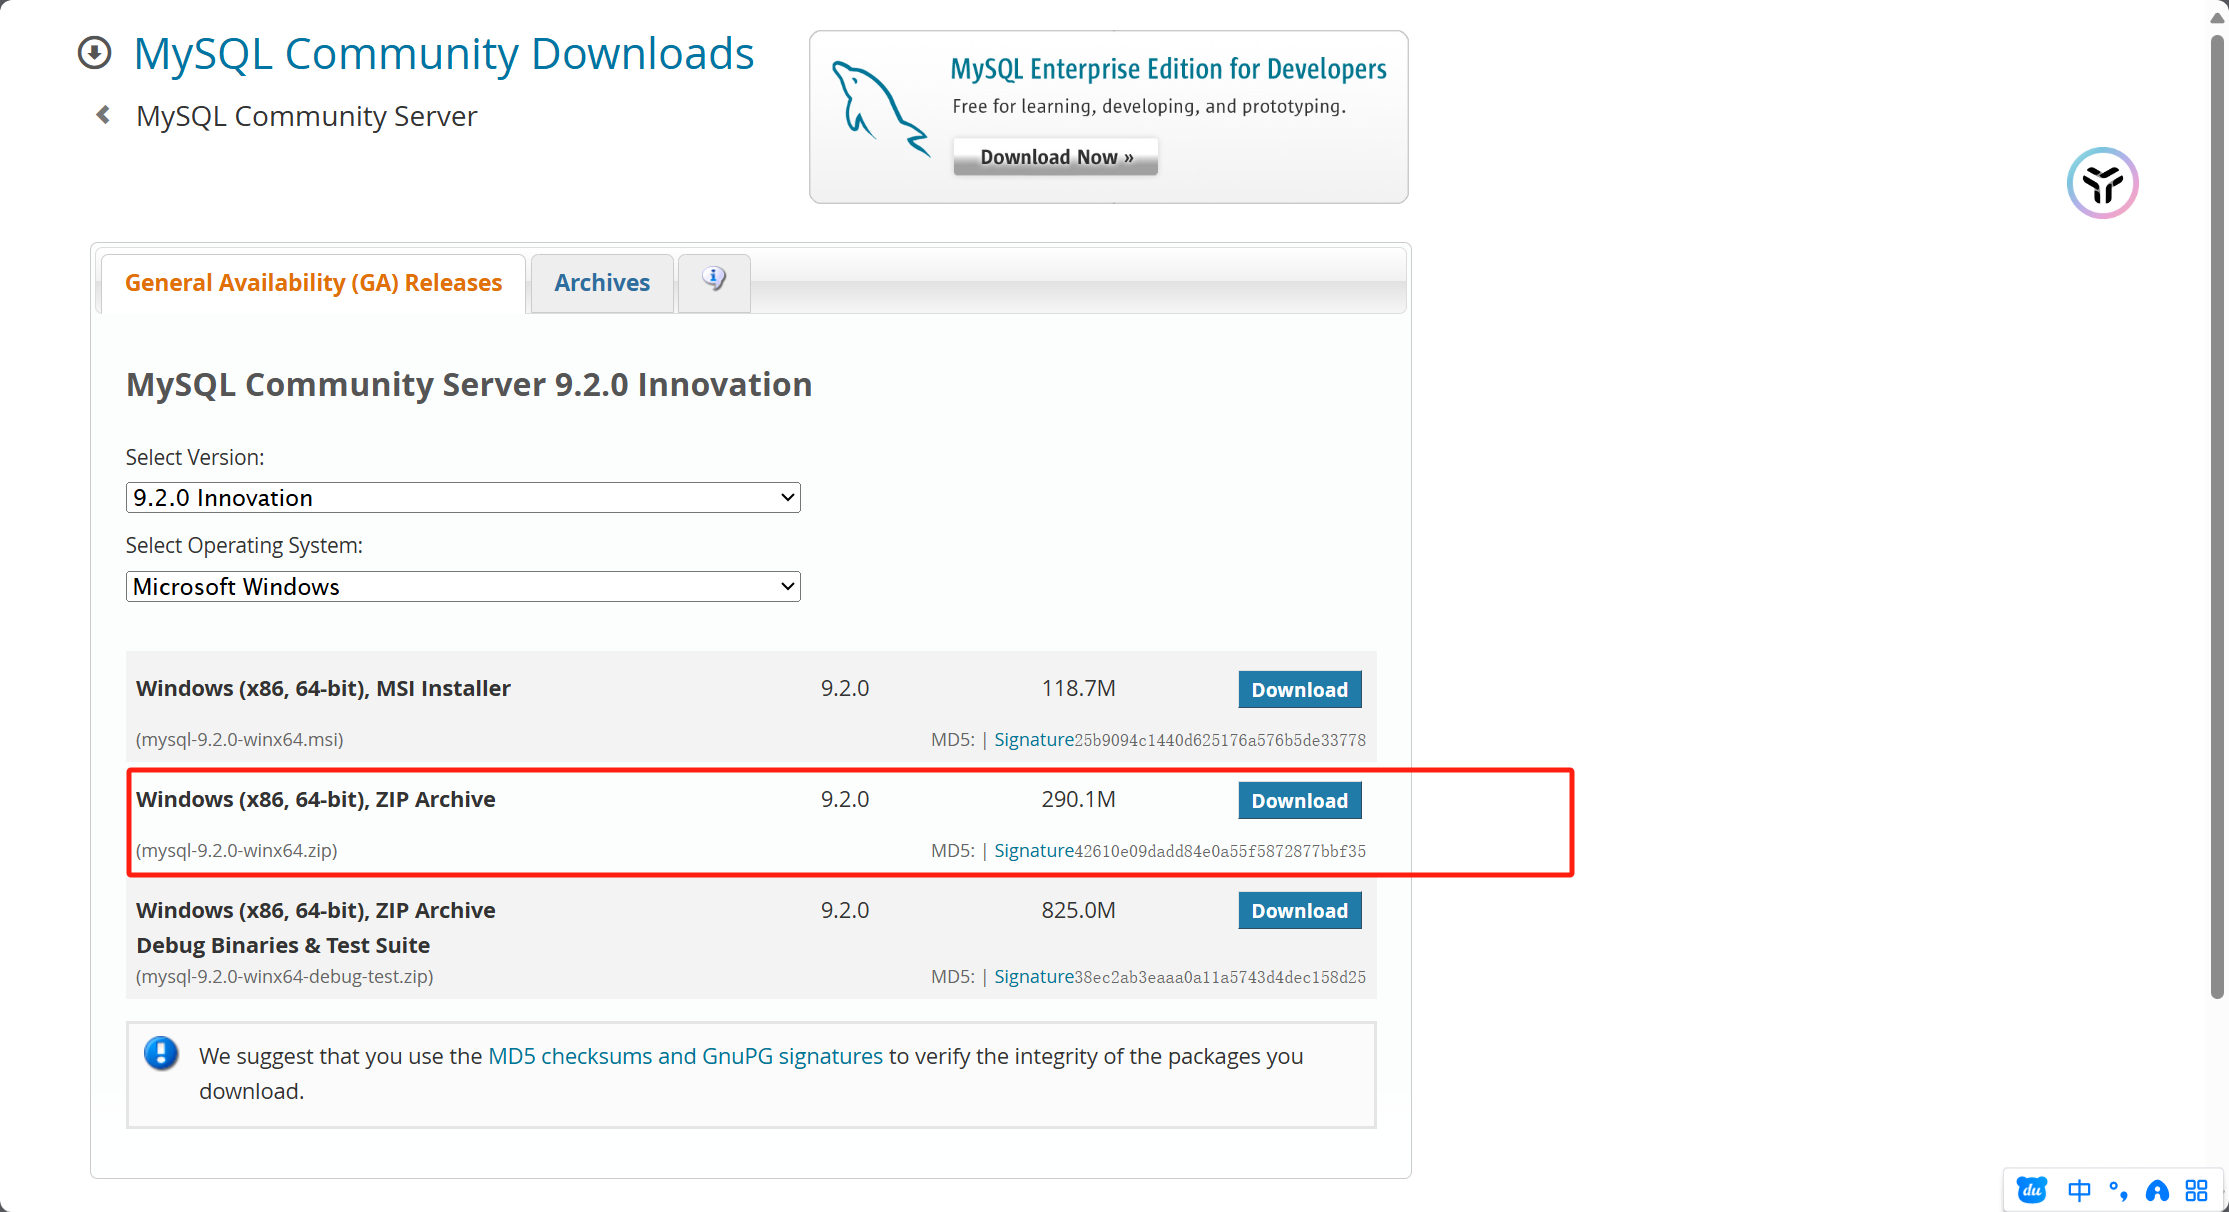Screen dimensions: 2229x1212
Task: Click the 825.0M size value
Action: pyautogui.click(x=1078, y=910)
